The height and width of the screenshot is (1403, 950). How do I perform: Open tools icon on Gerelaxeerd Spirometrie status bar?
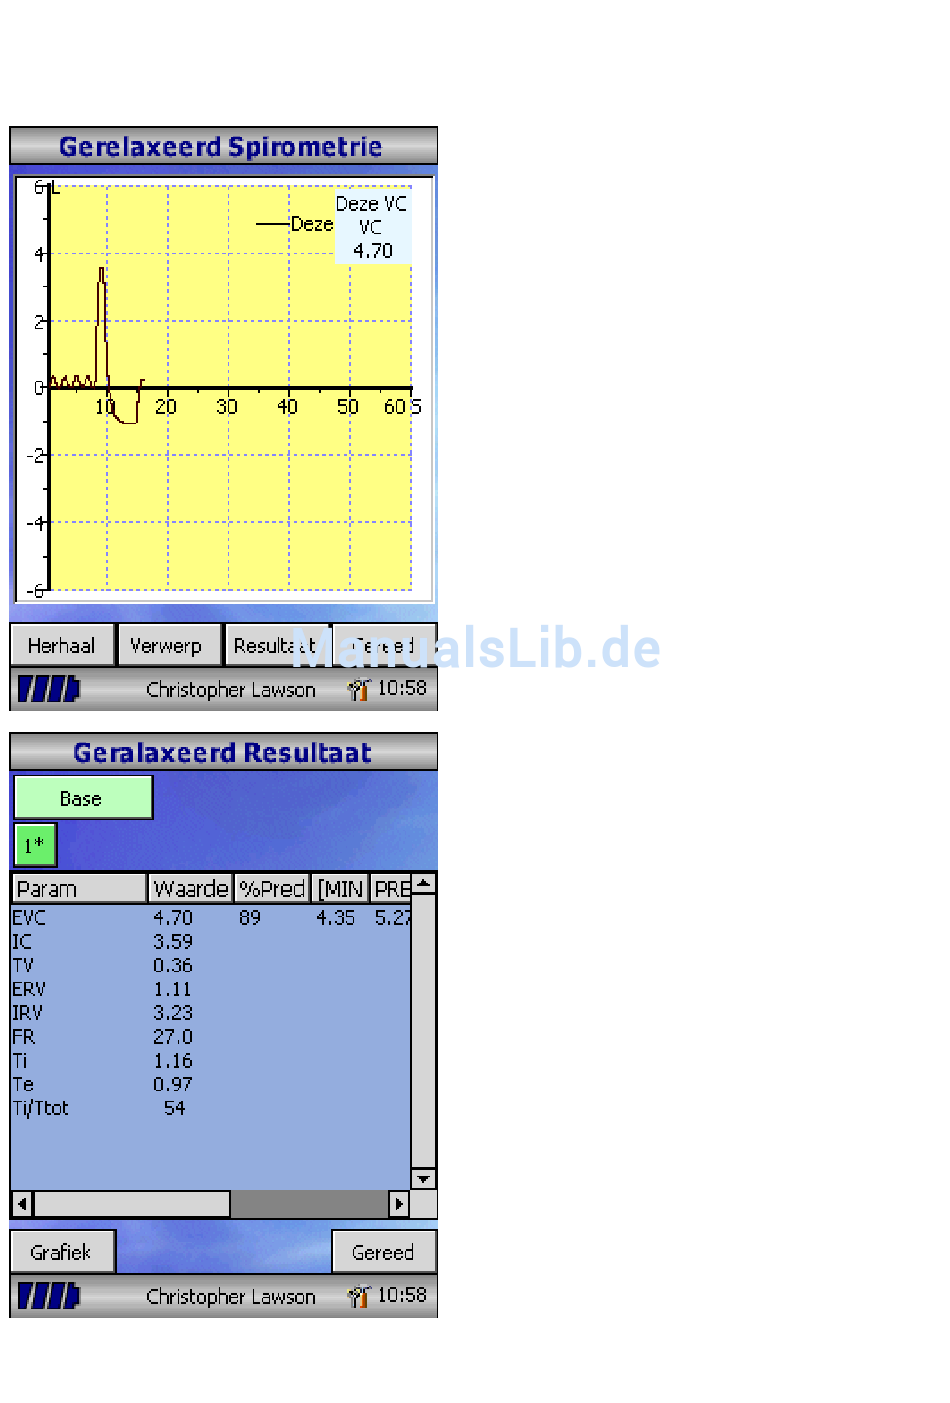click(x=358, y=689)
